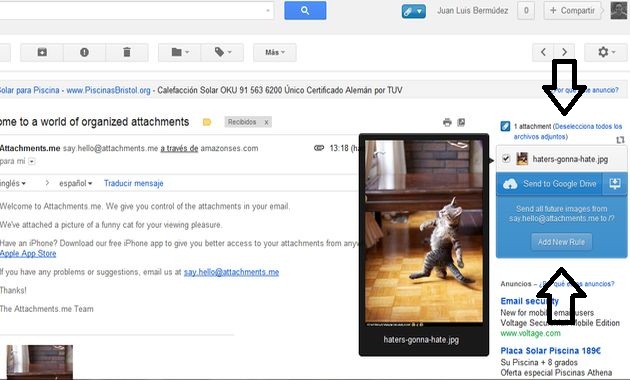630x380 pixels.
Task: Open the conversation in a new window icon
Action: click(x=461, y=122)
